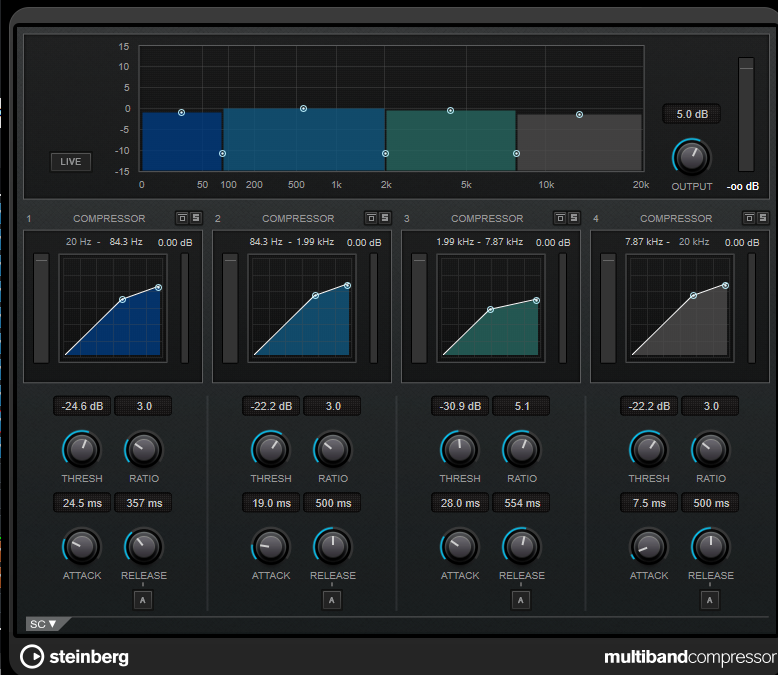Image resolution: width=778 pixels, height=675 pixels.
Task: Click band 1 gain handle in spectrum
Action: click(x=182, y=113)
